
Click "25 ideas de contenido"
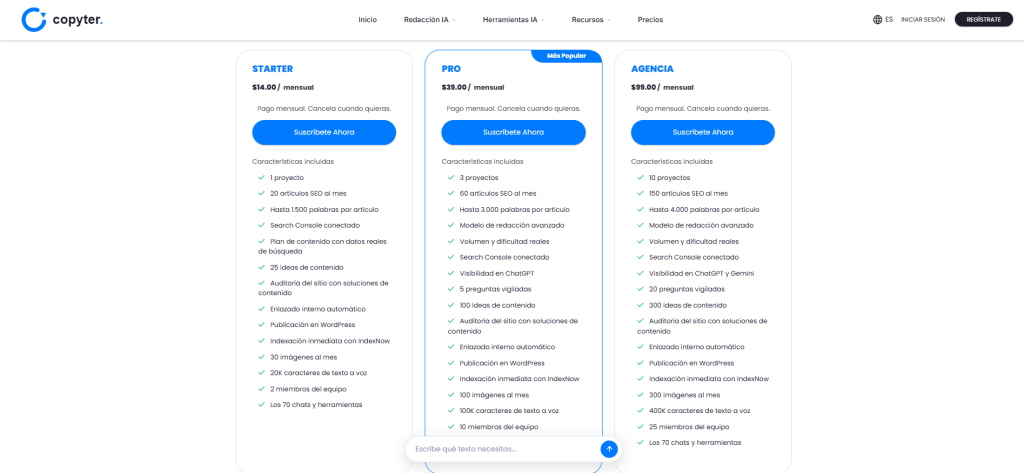[x=306, y=267]
